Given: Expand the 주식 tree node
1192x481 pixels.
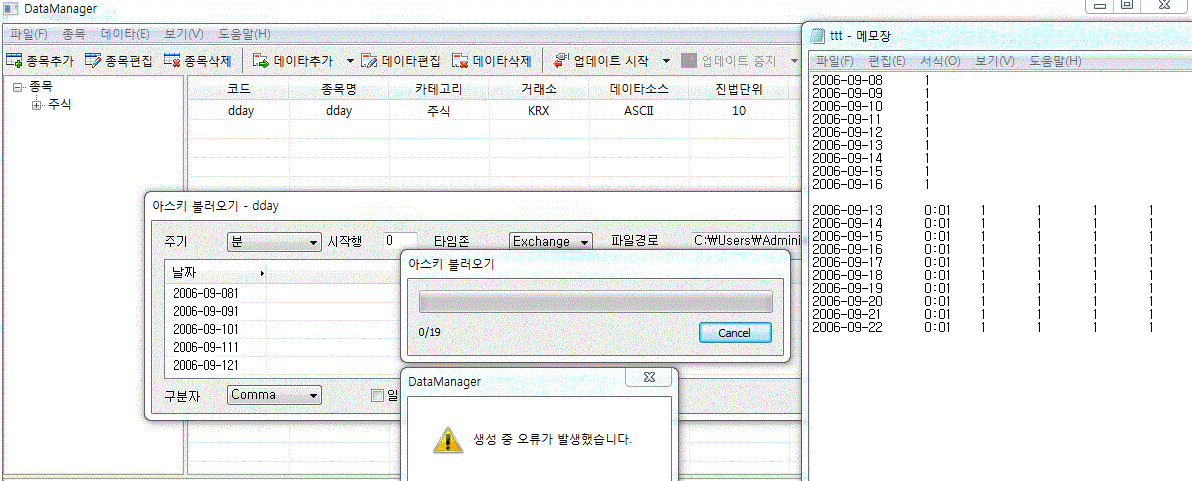Looking at the screenshot, I should [37, 105].
